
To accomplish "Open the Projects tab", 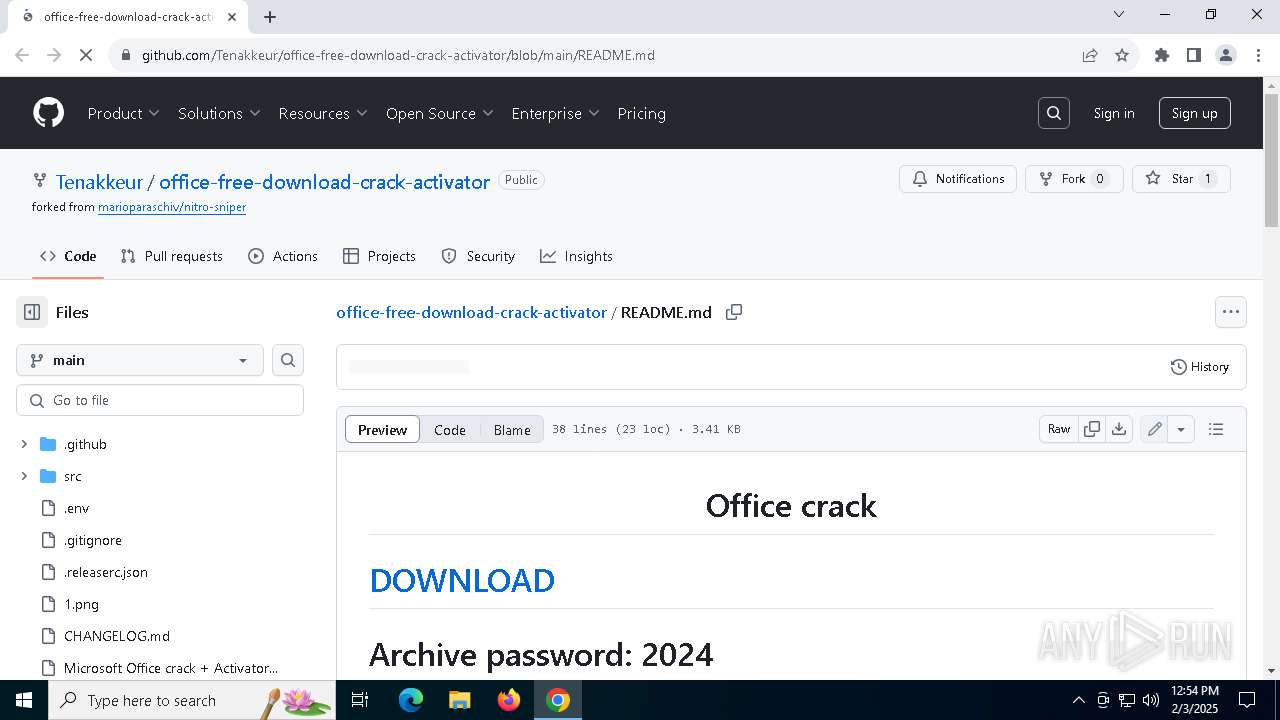I will (x=379, y=256).
